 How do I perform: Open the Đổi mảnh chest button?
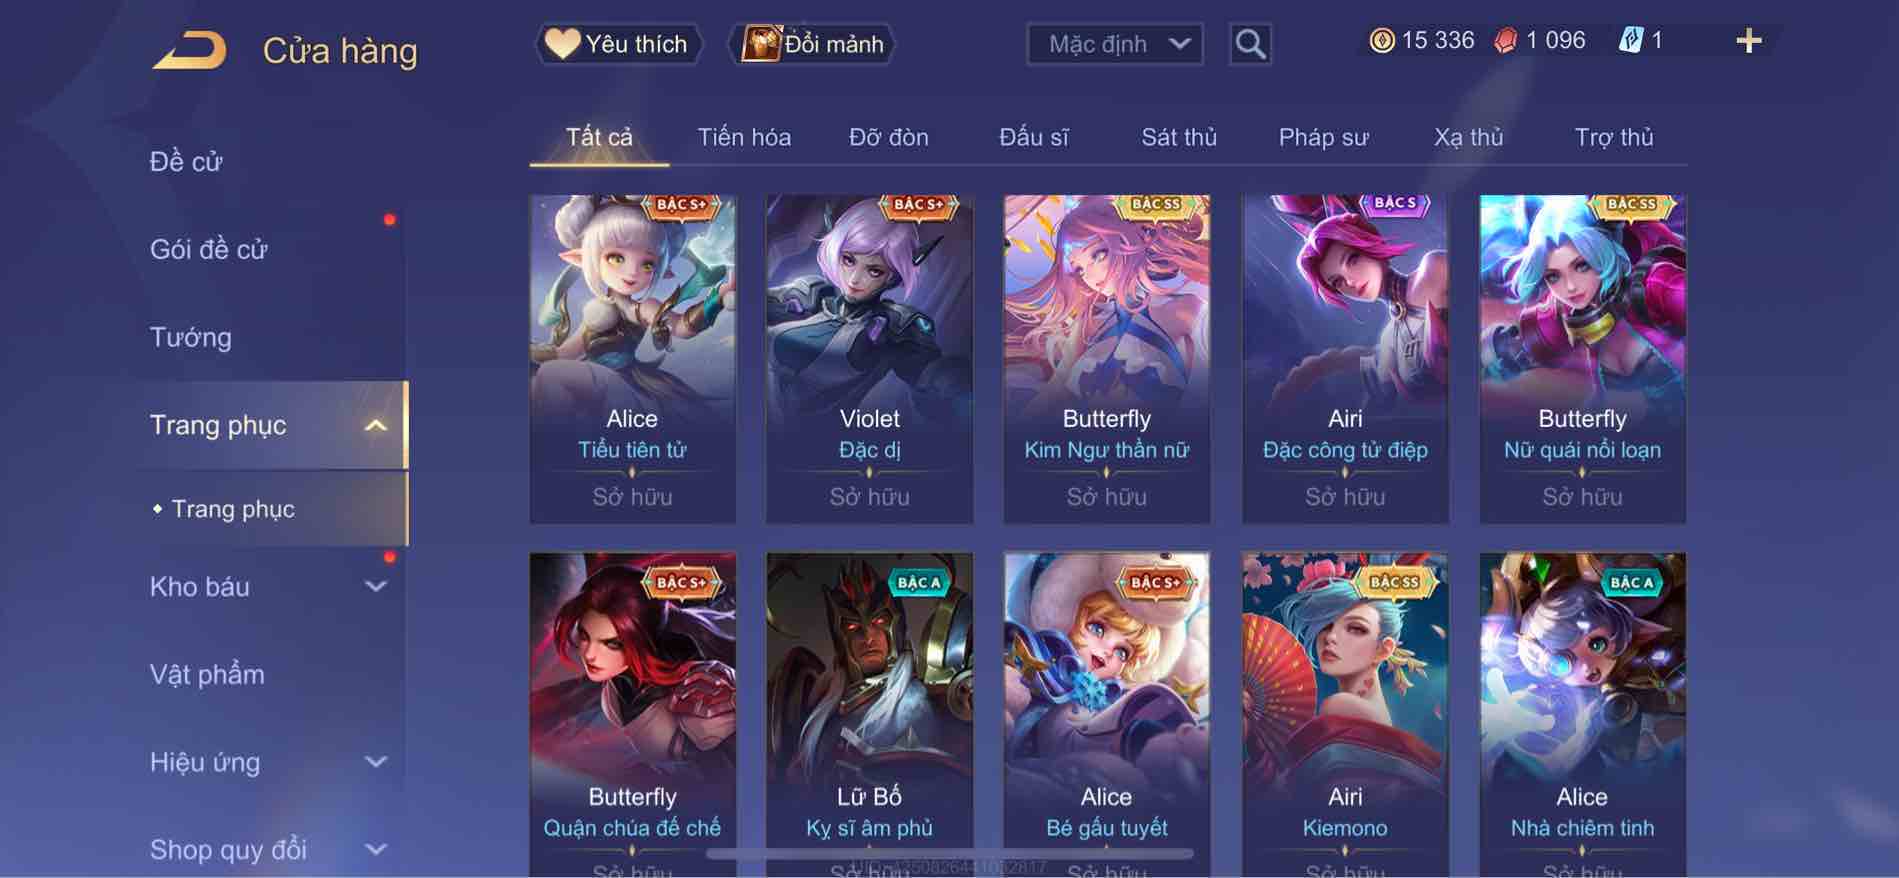(x=812, y=44)
